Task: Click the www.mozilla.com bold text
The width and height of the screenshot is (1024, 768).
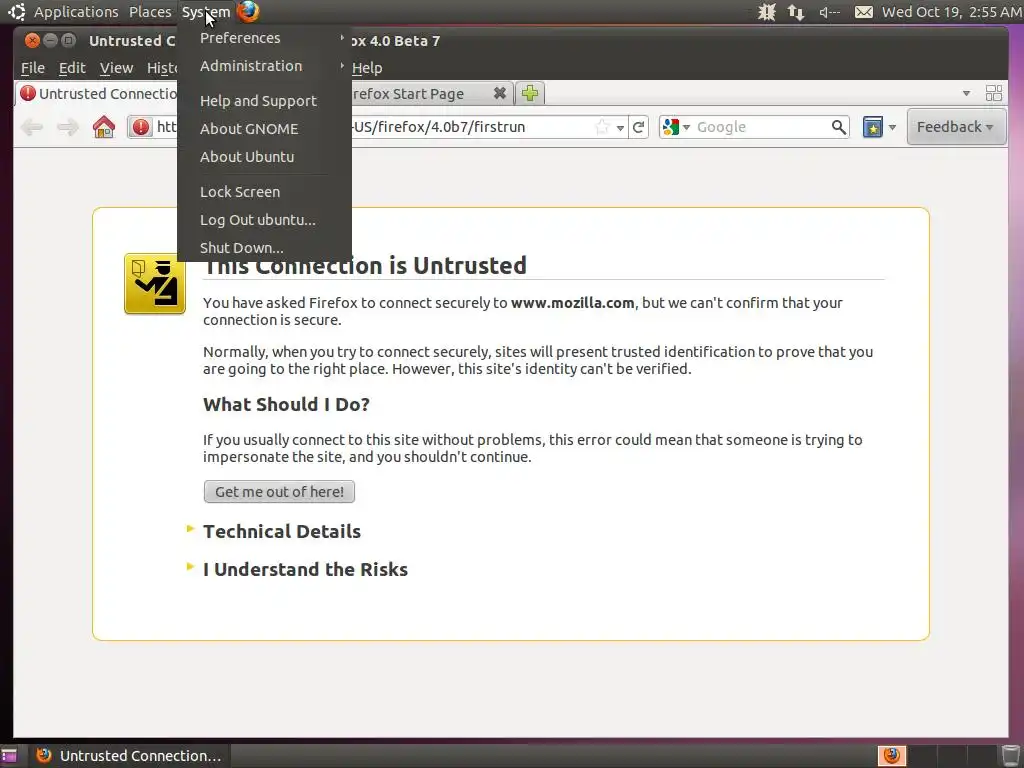Action: click(x=572, y=302)
